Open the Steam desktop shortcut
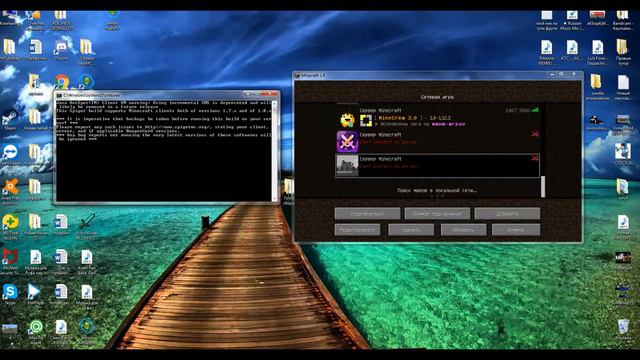 click(x=9, y=120)
